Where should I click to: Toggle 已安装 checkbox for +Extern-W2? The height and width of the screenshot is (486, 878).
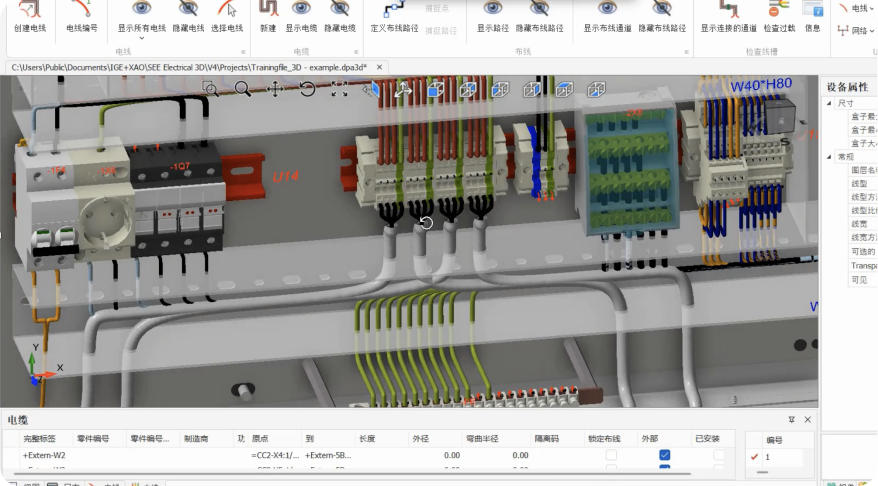[x=718, y=455]
